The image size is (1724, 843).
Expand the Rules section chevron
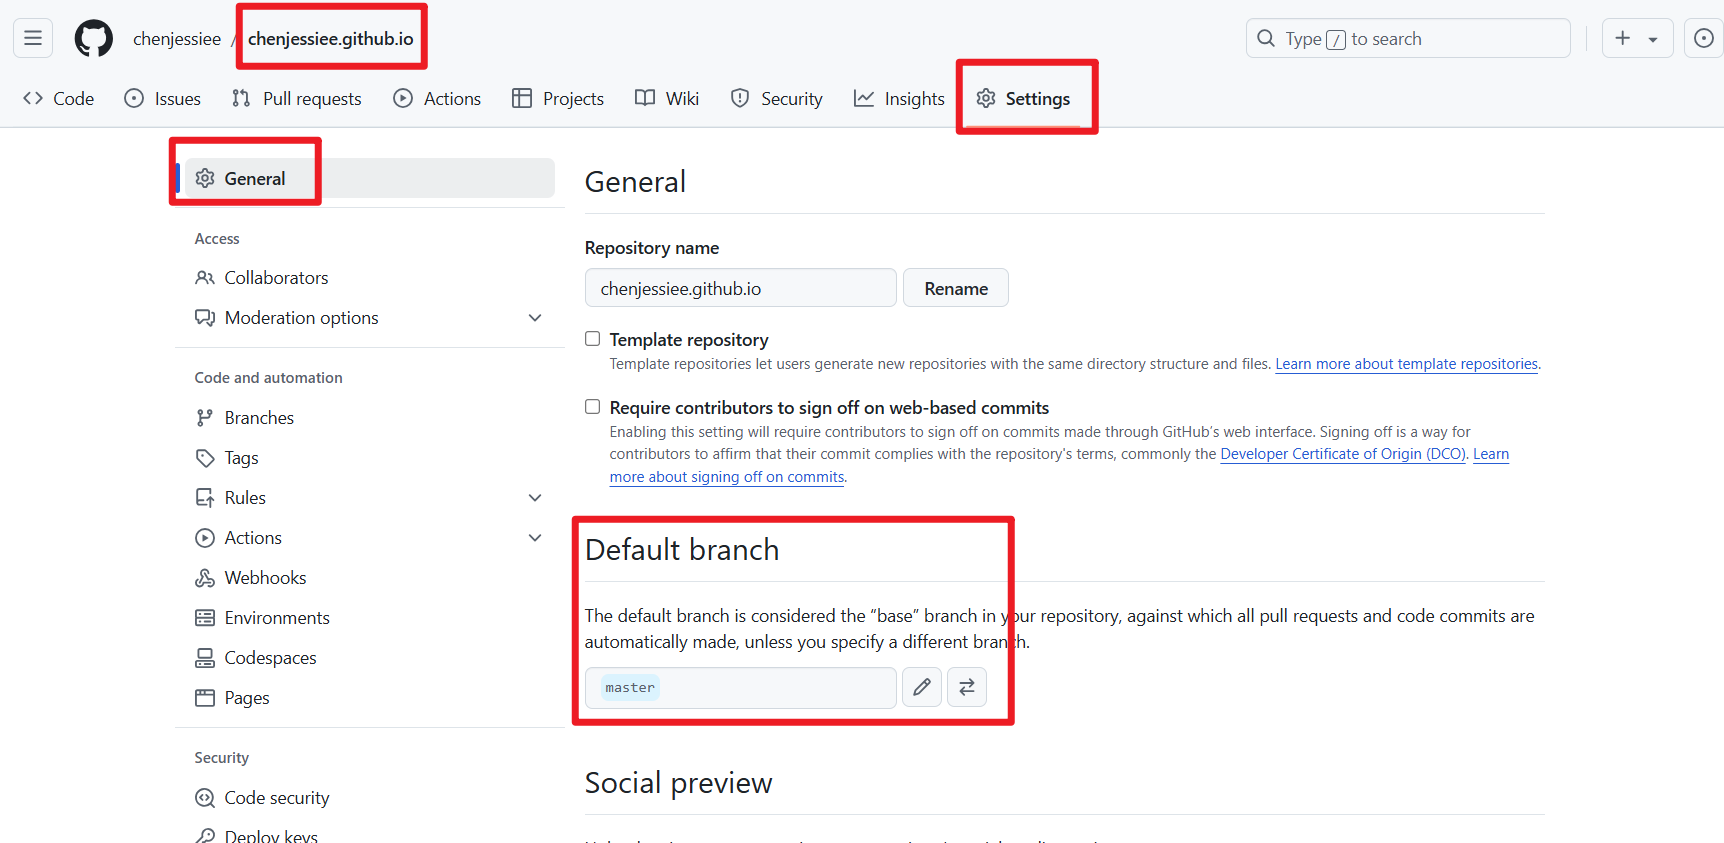pos(535,498)
